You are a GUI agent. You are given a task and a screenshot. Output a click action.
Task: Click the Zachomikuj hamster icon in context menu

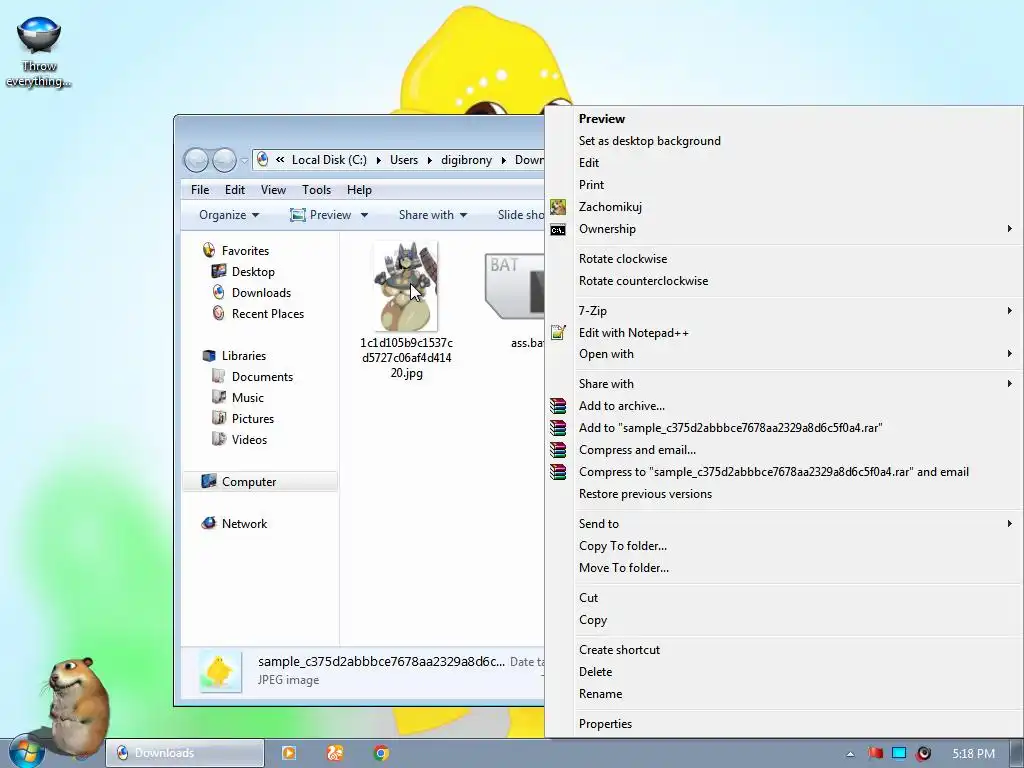pos(558,207)
